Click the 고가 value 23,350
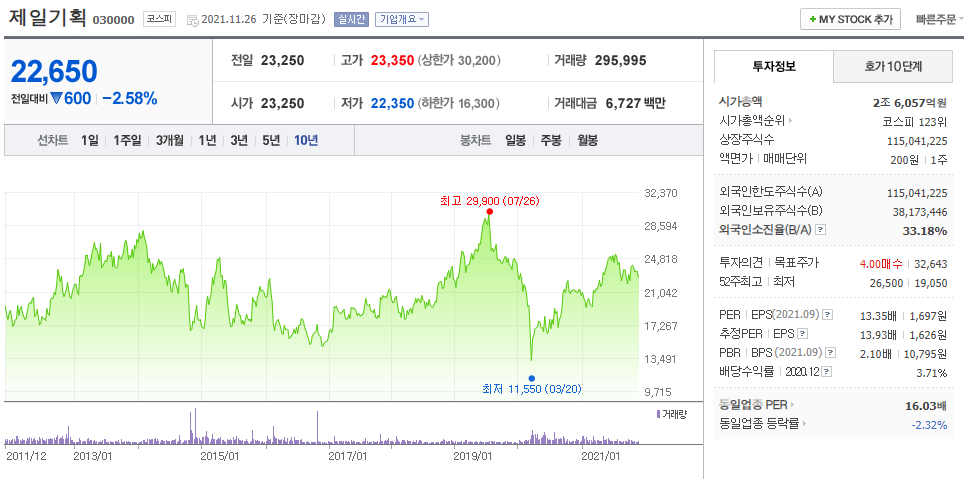Viewport: 969px width, 482px height. (392, 61)
